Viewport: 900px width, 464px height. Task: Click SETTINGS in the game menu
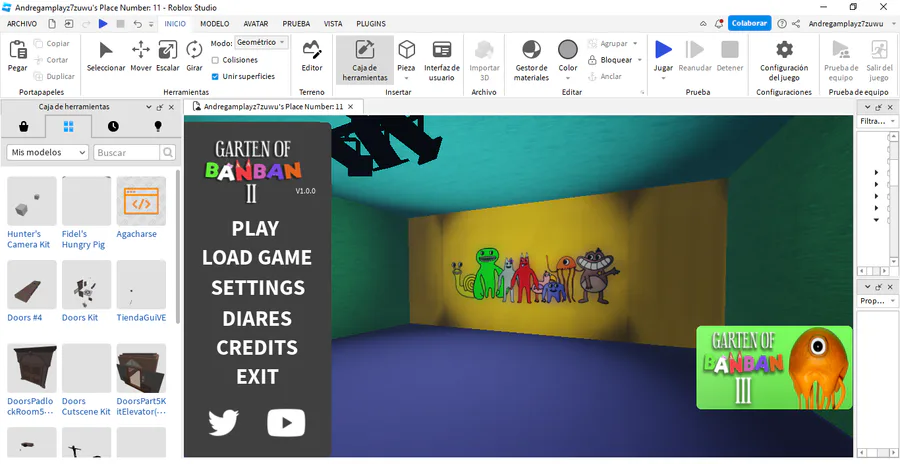tap(258, 288)
